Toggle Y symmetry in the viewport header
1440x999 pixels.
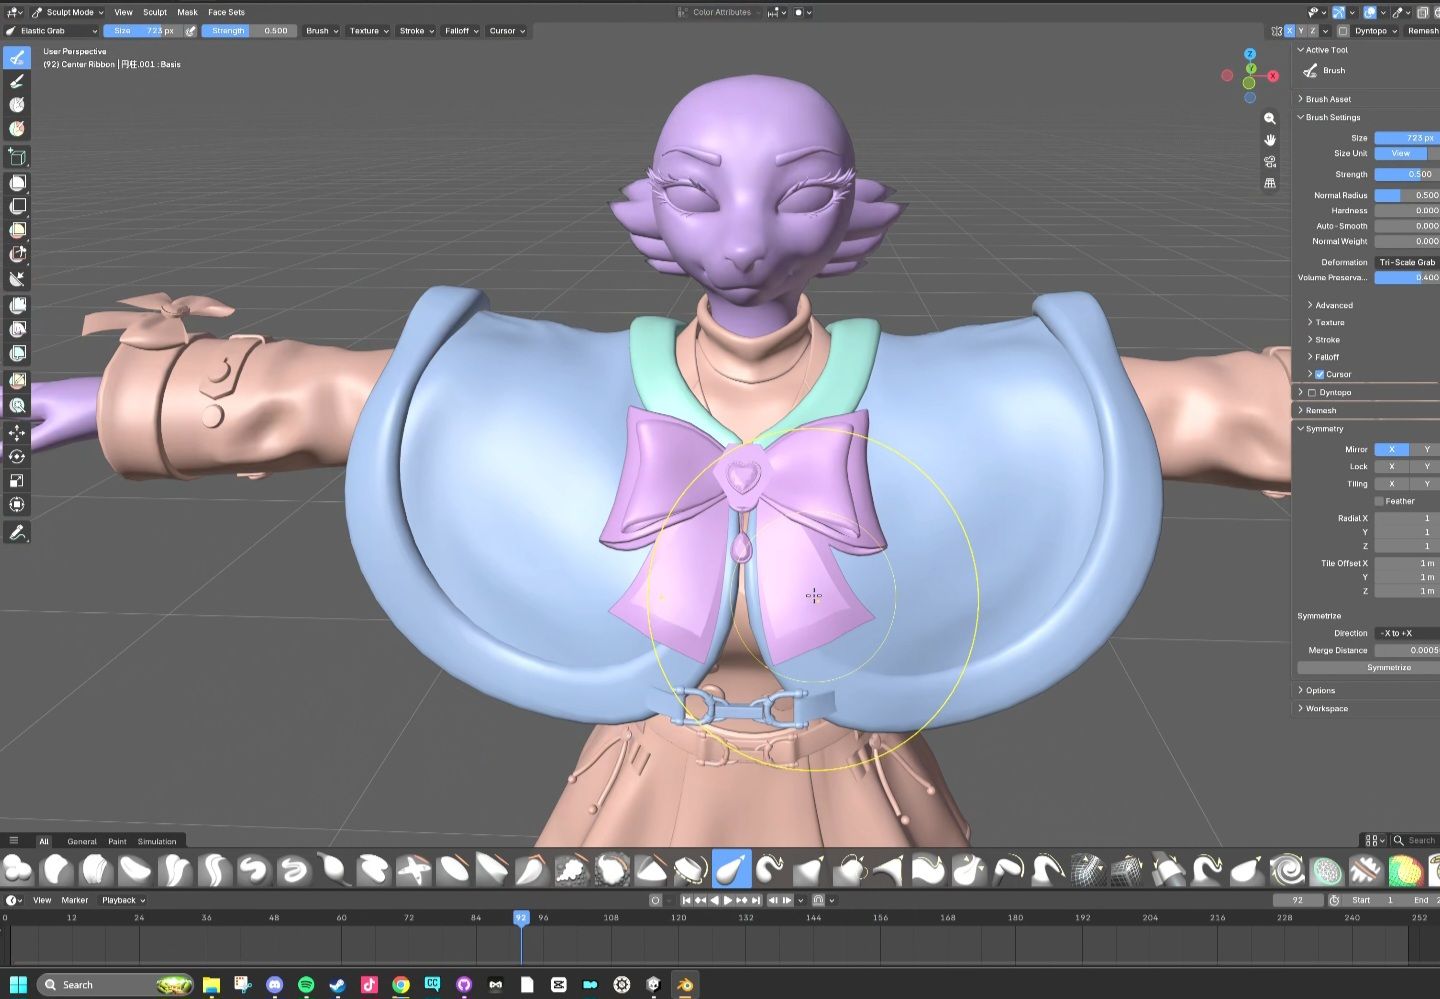point(1301,31)
